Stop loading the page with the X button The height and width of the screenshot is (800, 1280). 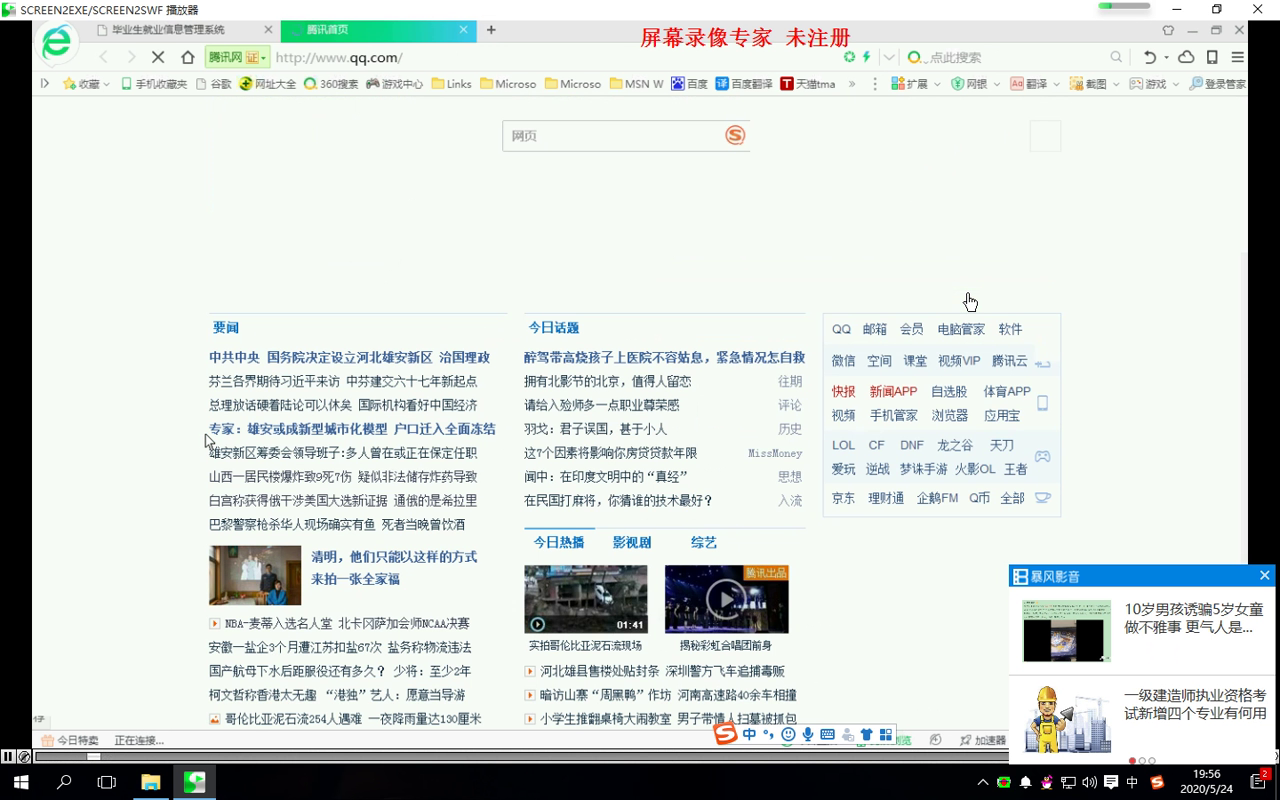[x=158, y=57]
